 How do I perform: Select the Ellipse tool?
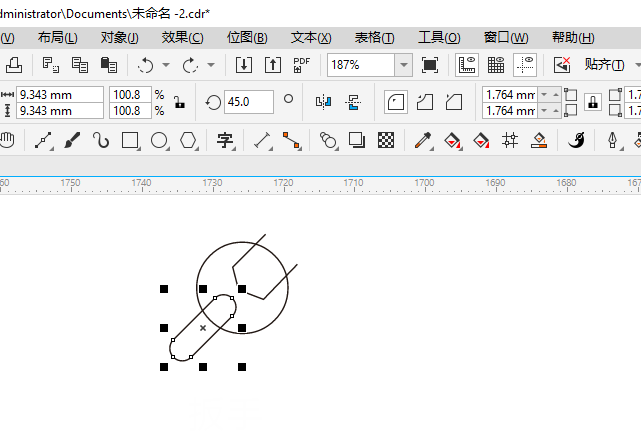tap(159, 141)
